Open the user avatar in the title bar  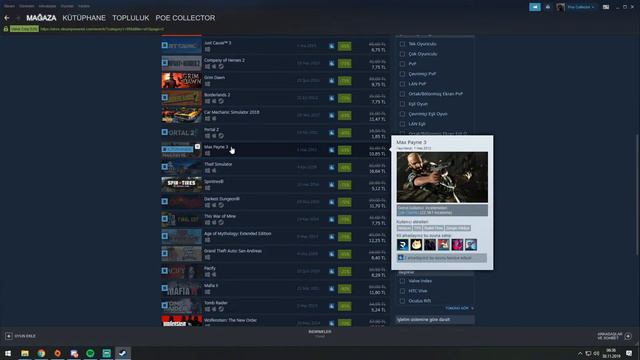click(x=560, y=7)
